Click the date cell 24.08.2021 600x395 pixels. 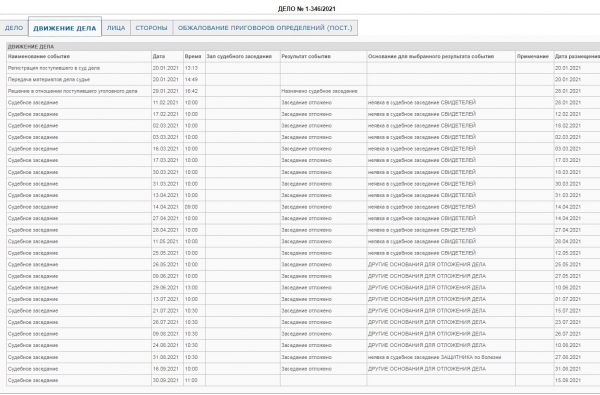point(166,345)
